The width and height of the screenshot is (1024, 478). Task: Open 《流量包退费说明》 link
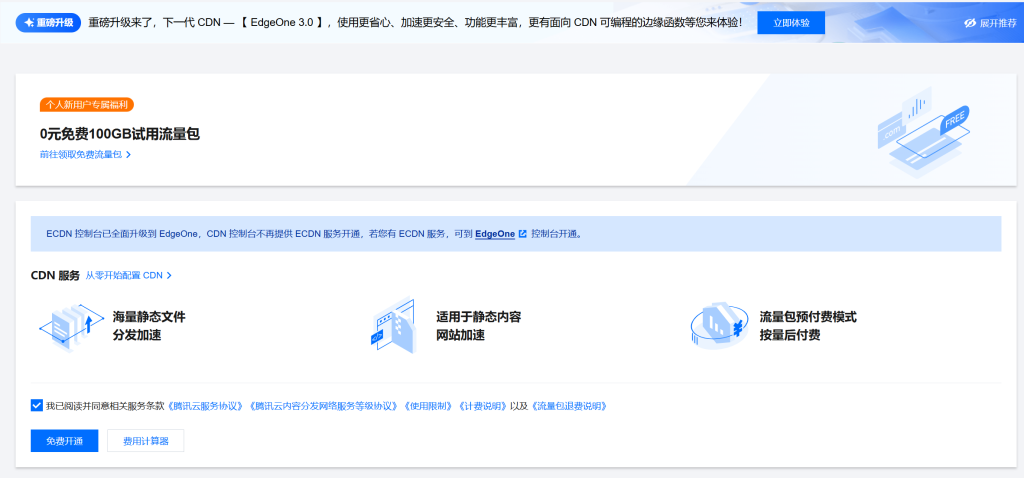pyautogui.click(x=569, y=406)
